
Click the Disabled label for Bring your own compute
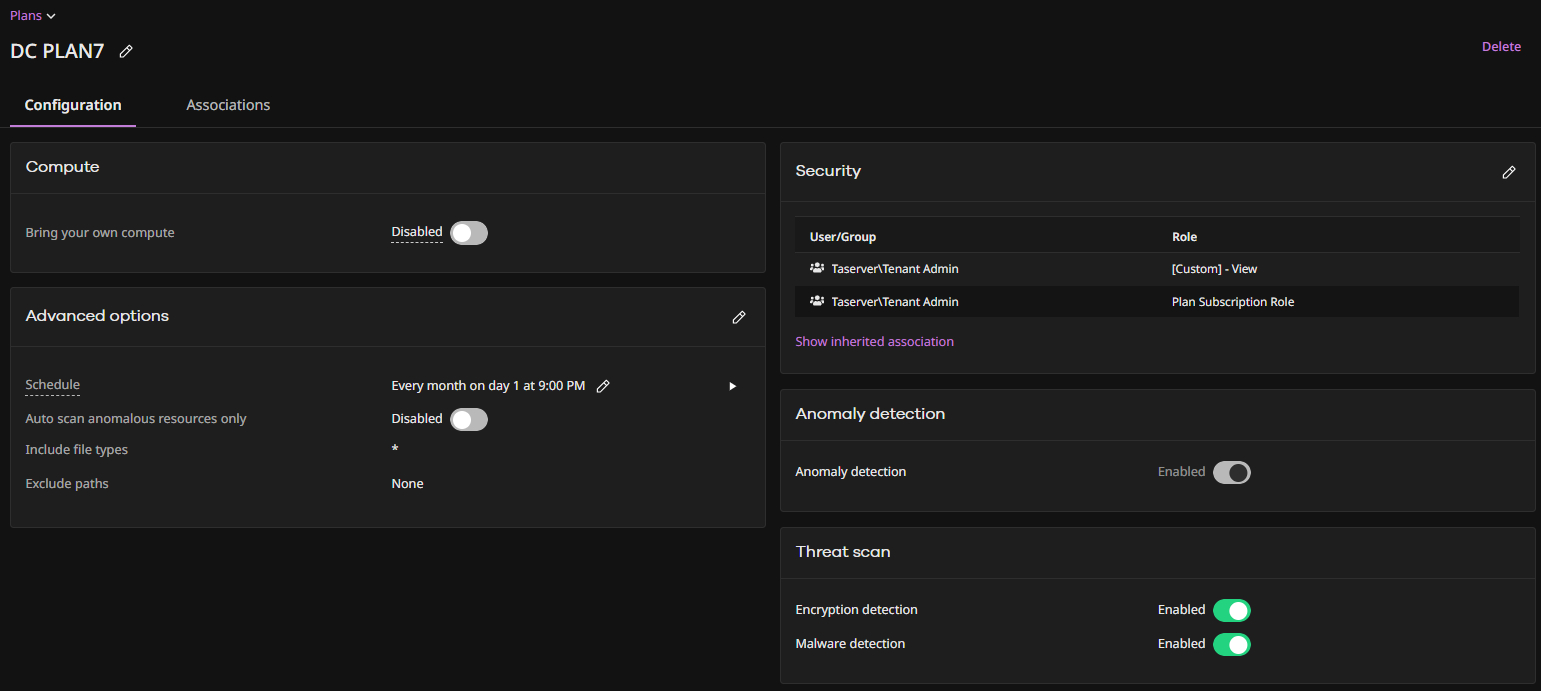pyautogui.click(x=417, y=232)
